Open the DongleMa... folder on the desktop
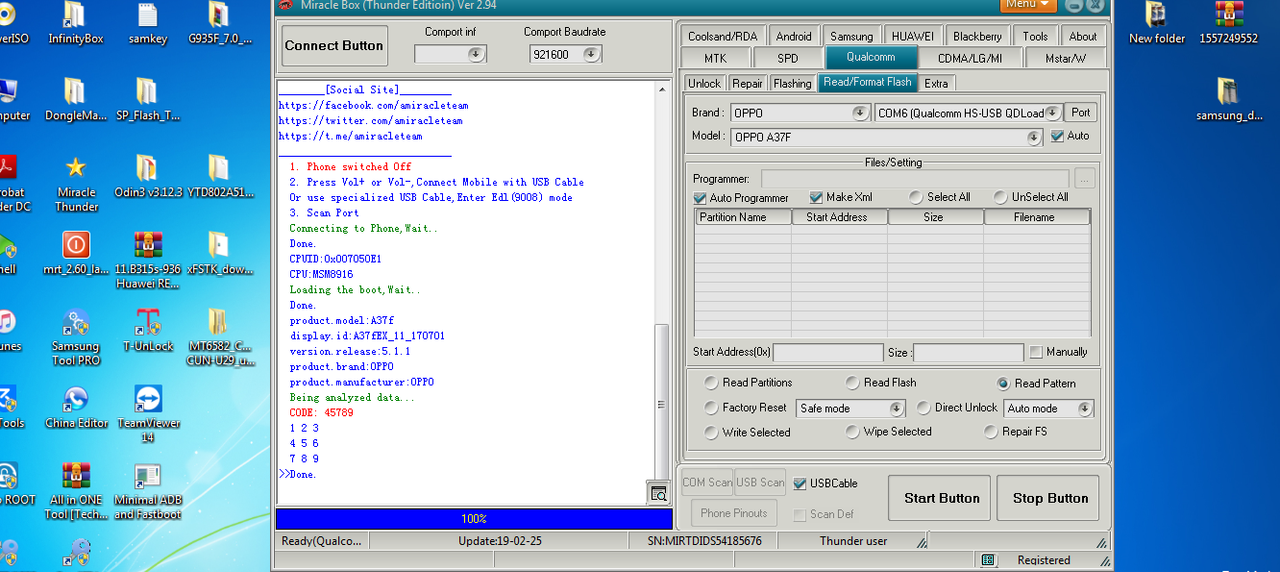 tap(75, 99)
